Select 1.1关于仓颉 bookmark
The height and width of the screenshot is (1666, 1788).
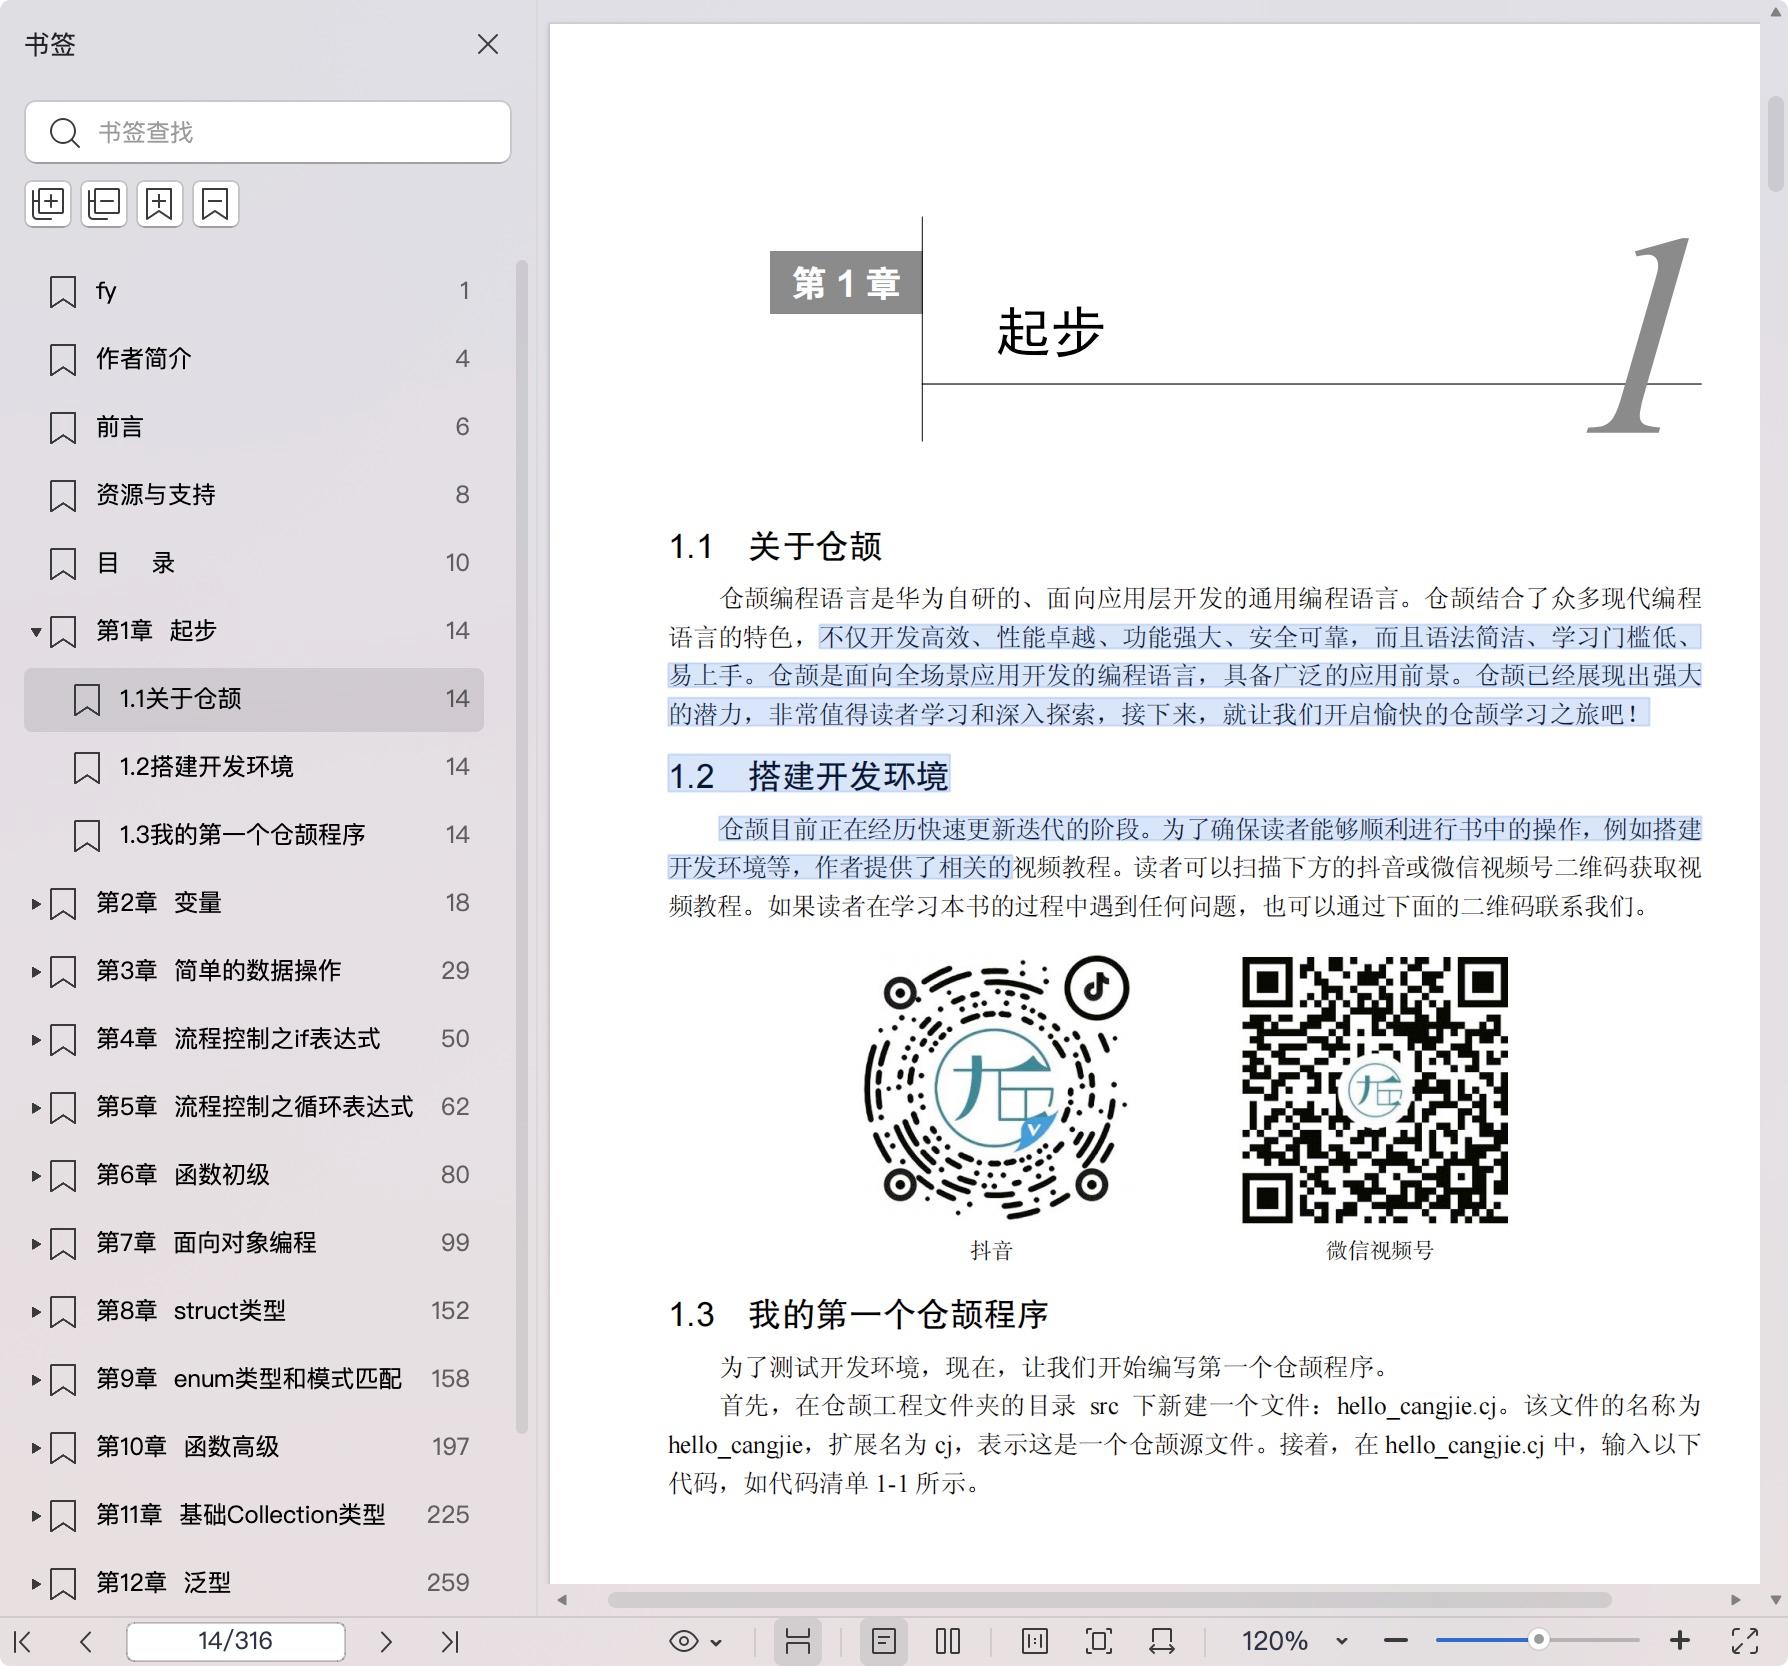(x=254, y=699)
